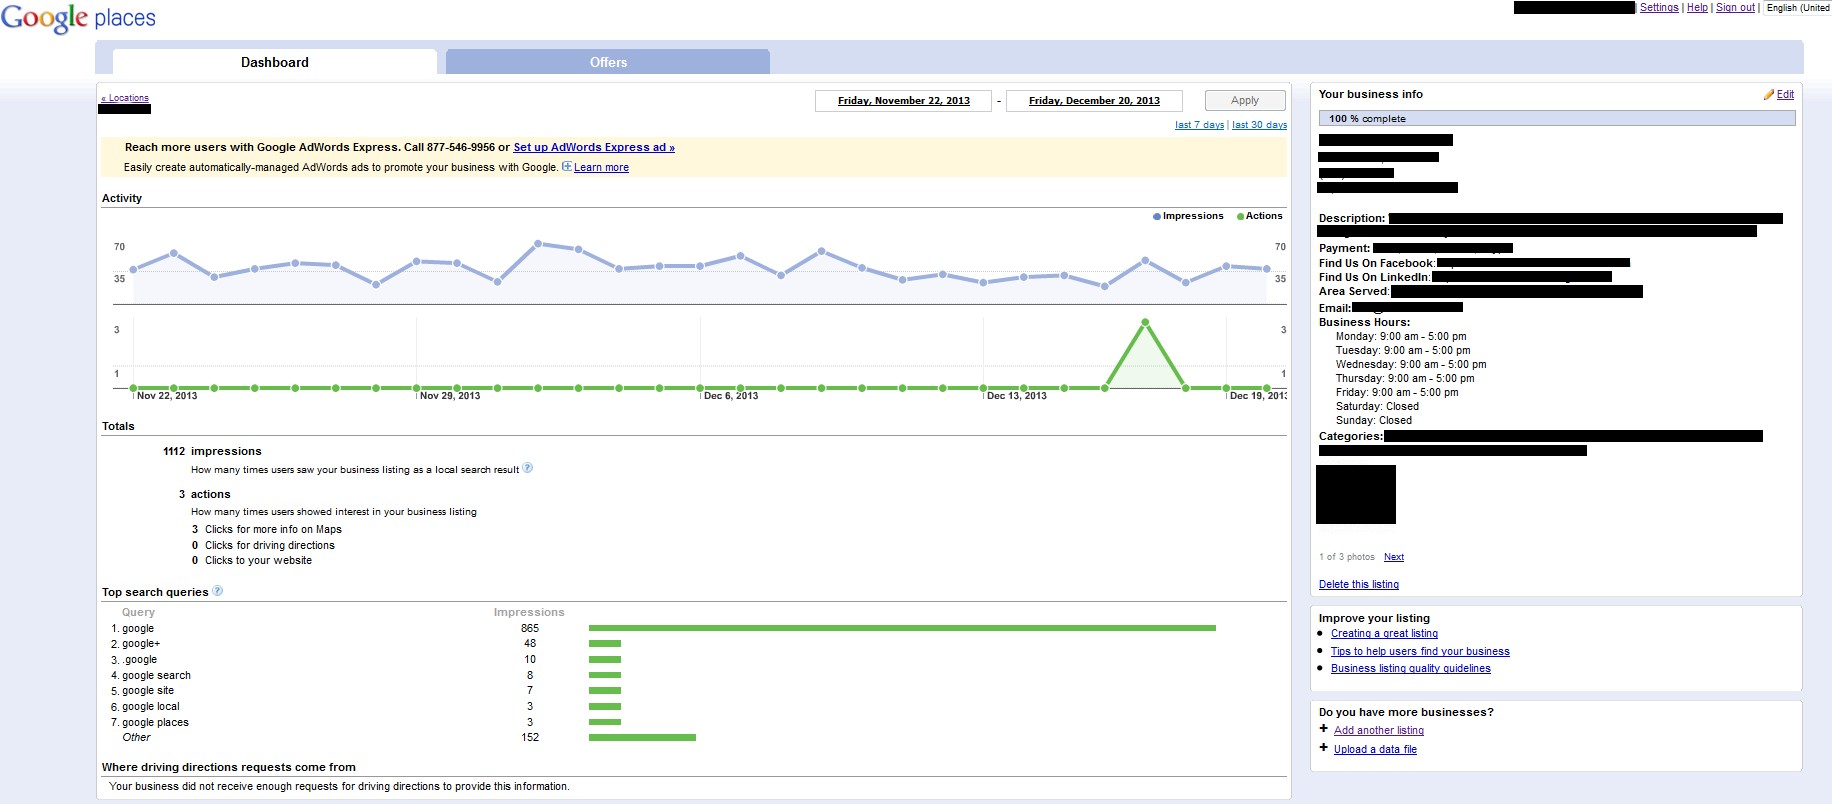Open the Help link in top bar
1832x804 pixels.
pyautogui.click(x=1697, y=8)
